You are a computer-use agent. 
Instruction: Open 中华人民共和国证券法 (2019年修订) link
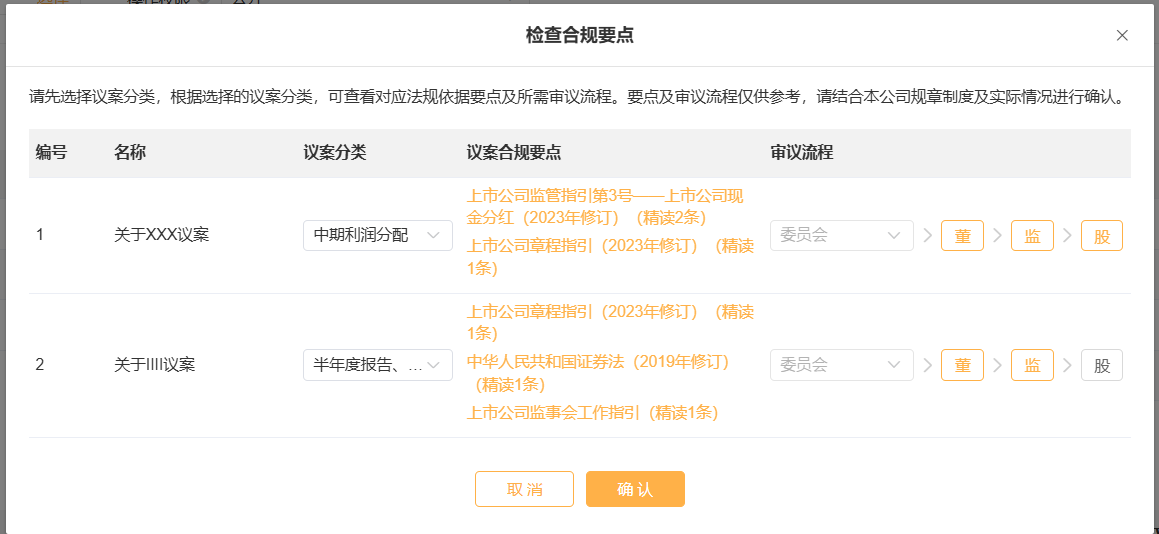pyautogui.click(x=598, y=372)
